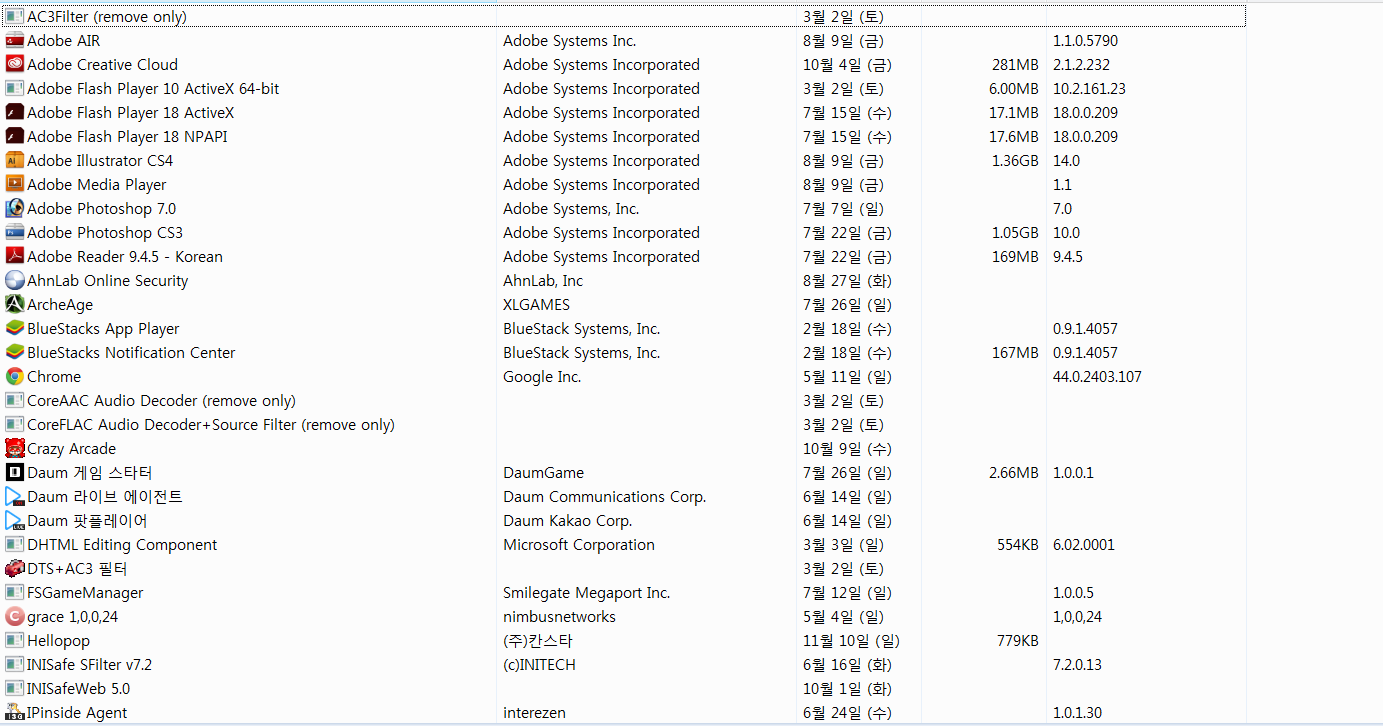
Task: Click the "Daum 팟플레이어" name text
Action: coord(87,521)
